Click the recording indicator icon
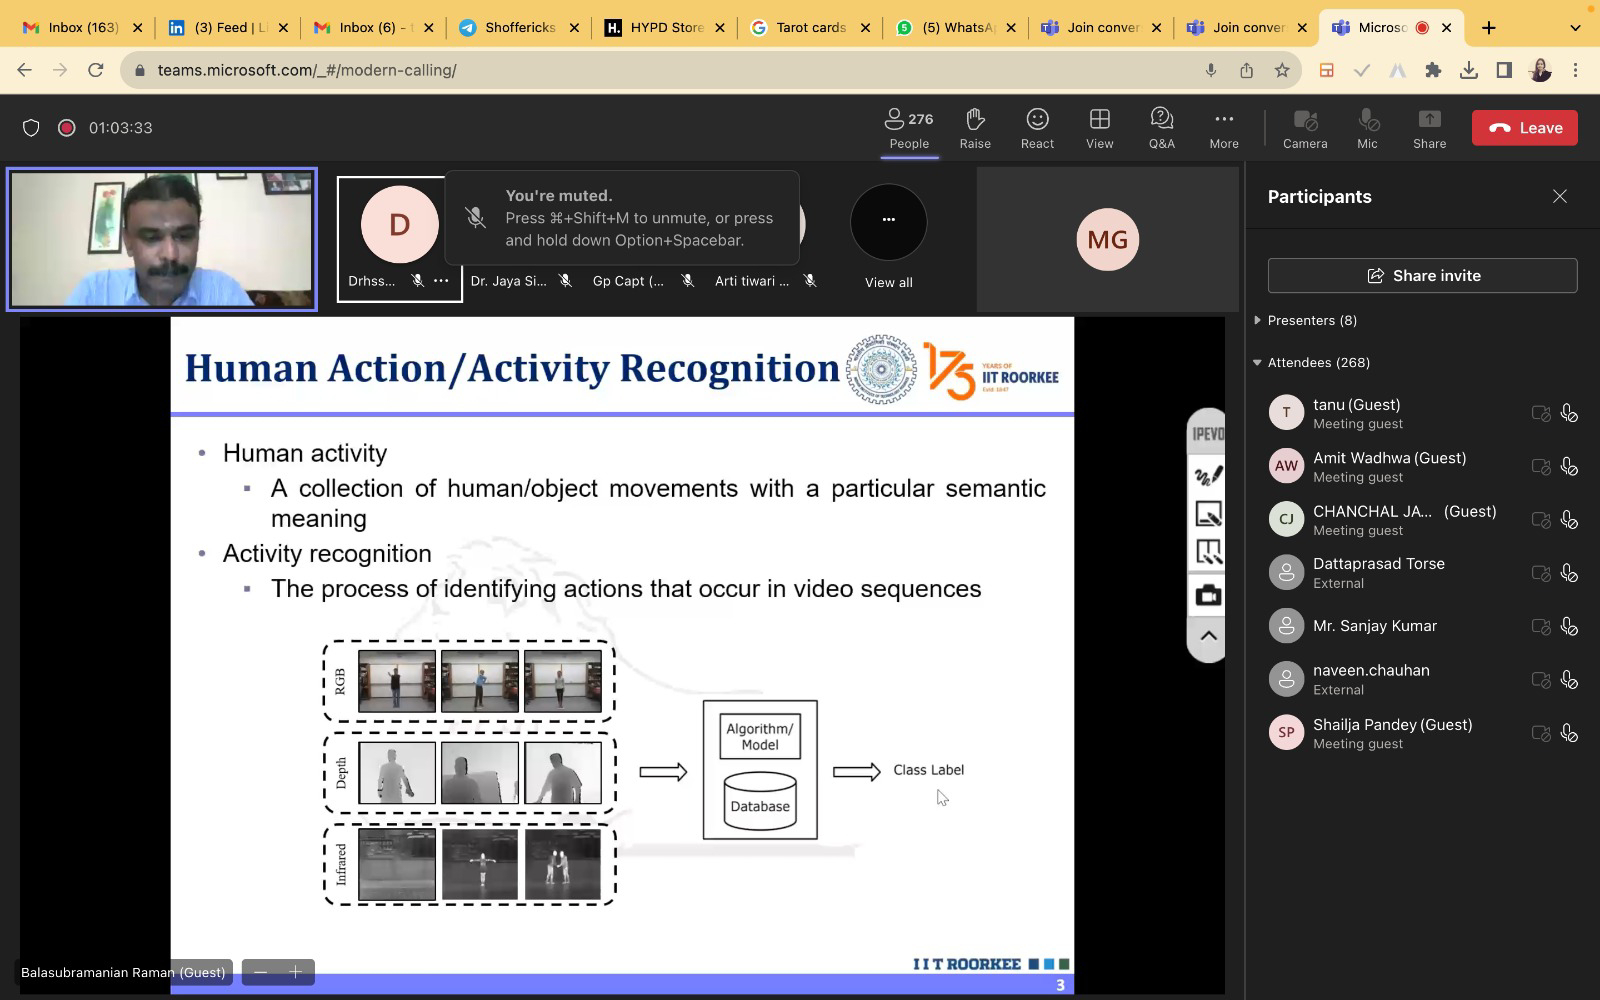 (x=66, y=128)
